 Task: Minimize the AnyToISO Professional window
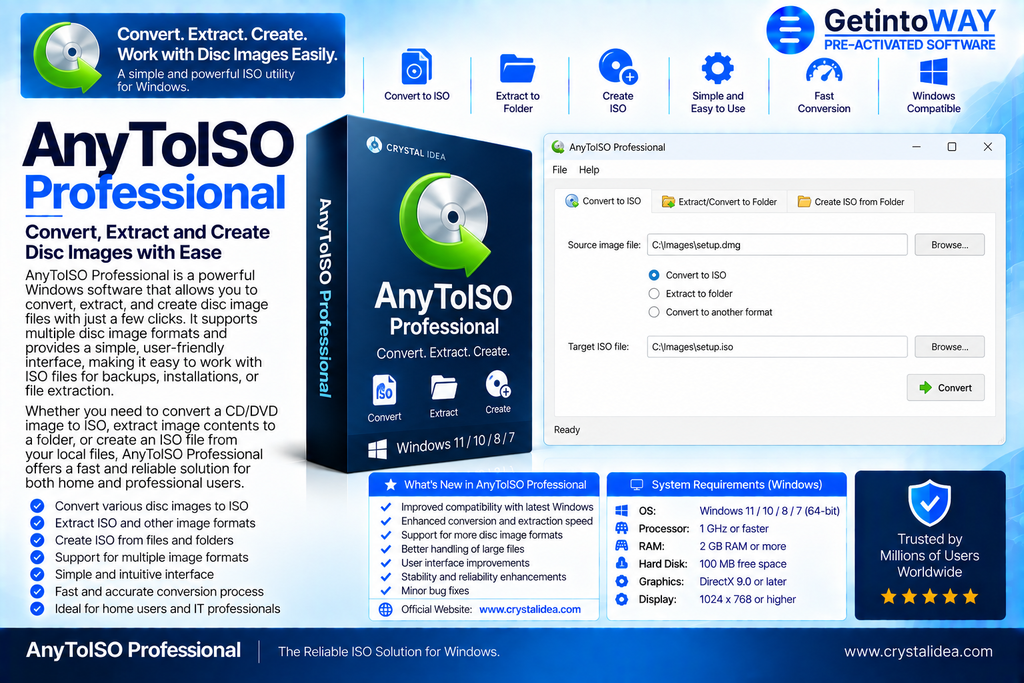(x=916, y=147)
